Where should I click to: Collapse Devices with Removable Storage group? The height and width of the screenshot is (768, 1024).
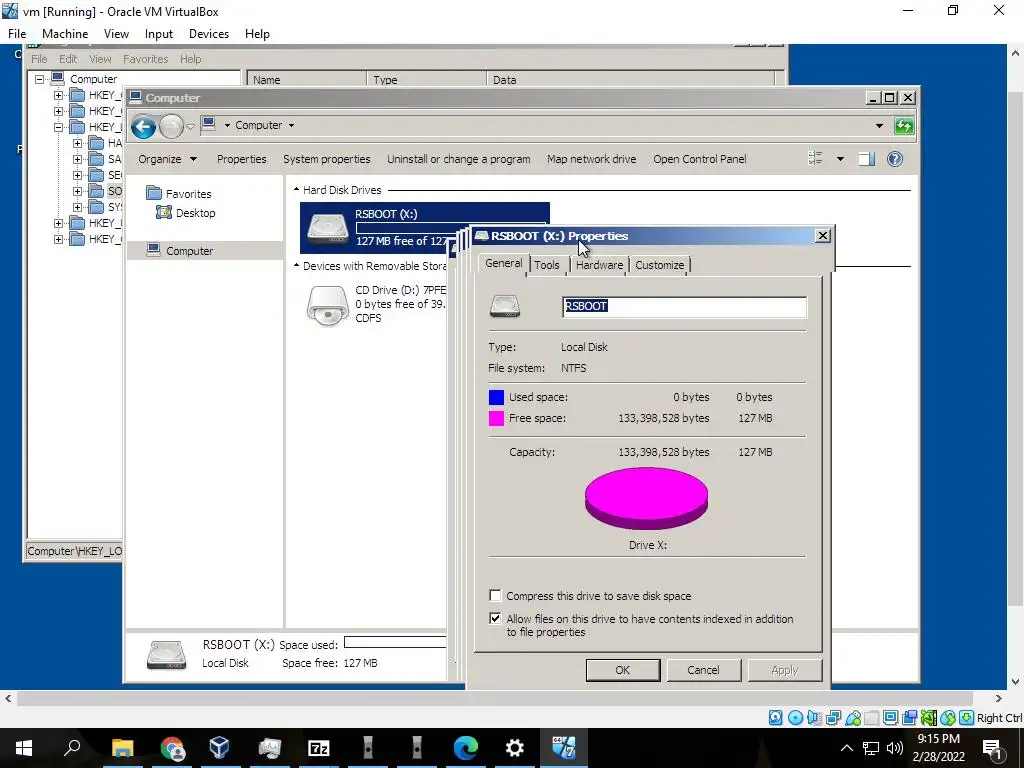tap(296, 266)
